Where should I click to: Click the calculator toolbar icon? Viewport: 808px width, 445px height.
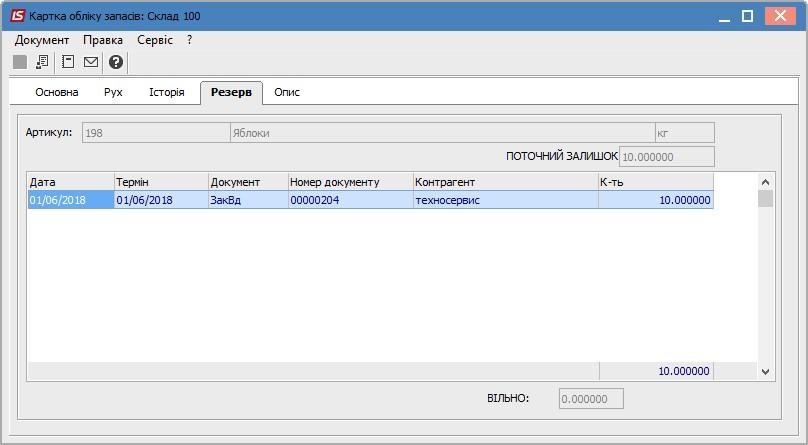click(68, 62)
